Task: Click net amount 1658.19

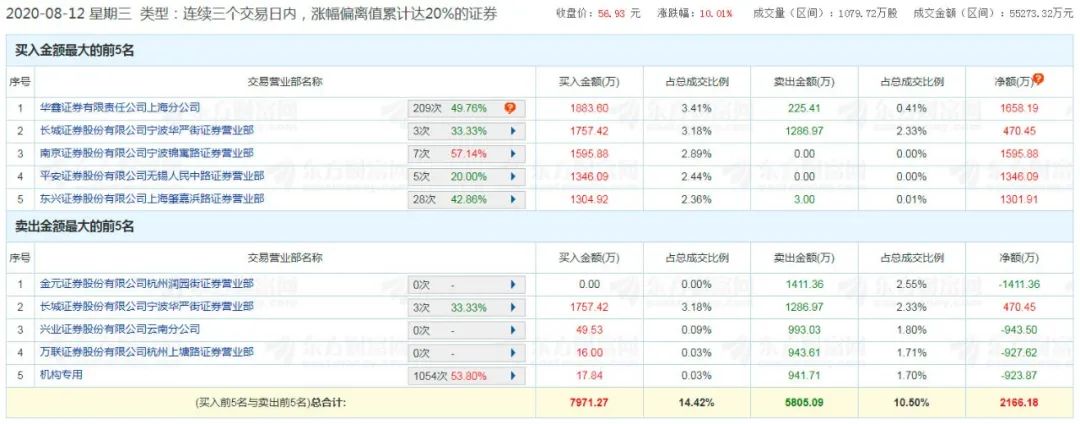Action: tap(1019, 108)
